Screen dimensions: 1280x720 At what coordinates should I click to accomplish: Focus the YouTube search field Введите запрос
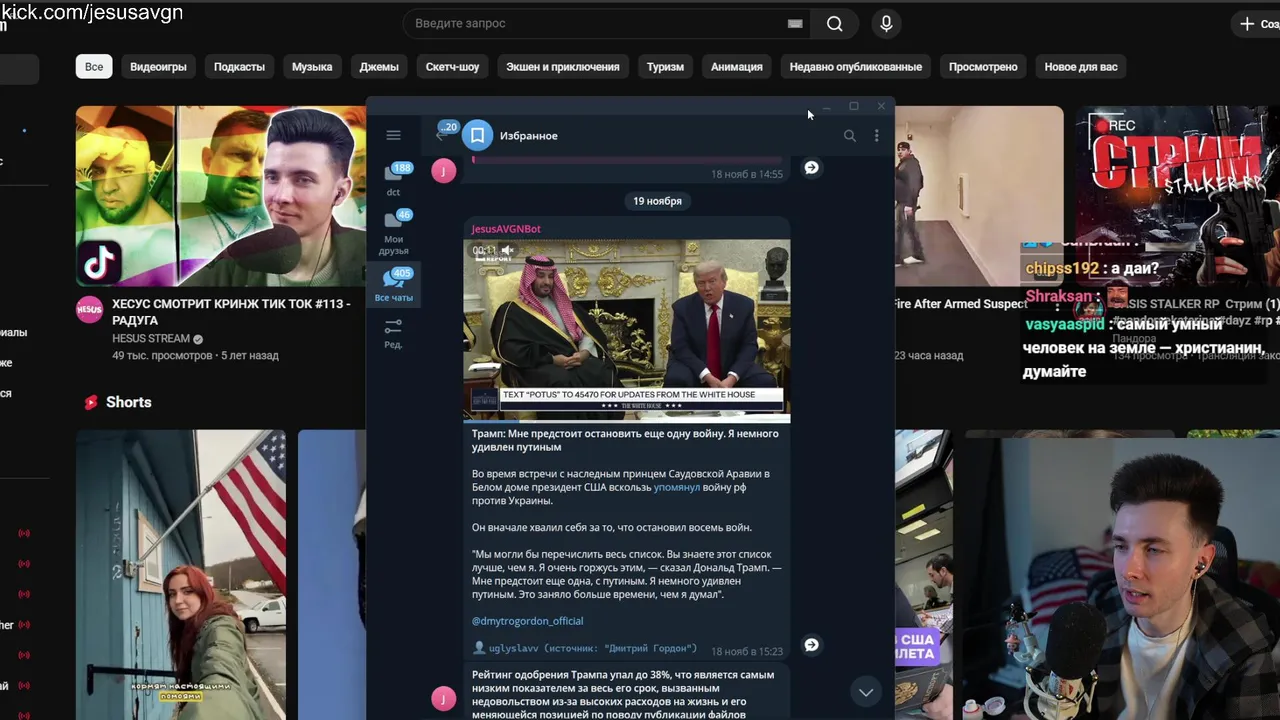[x=595, y=23]
